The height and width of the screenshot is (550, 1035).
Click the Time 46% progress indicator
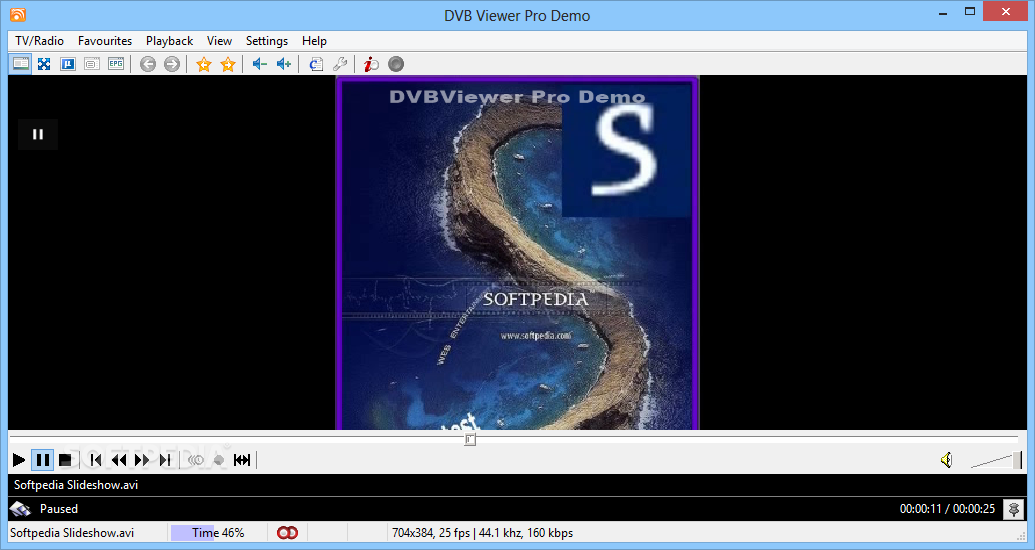pyautogui.click(x=218, y=533)
